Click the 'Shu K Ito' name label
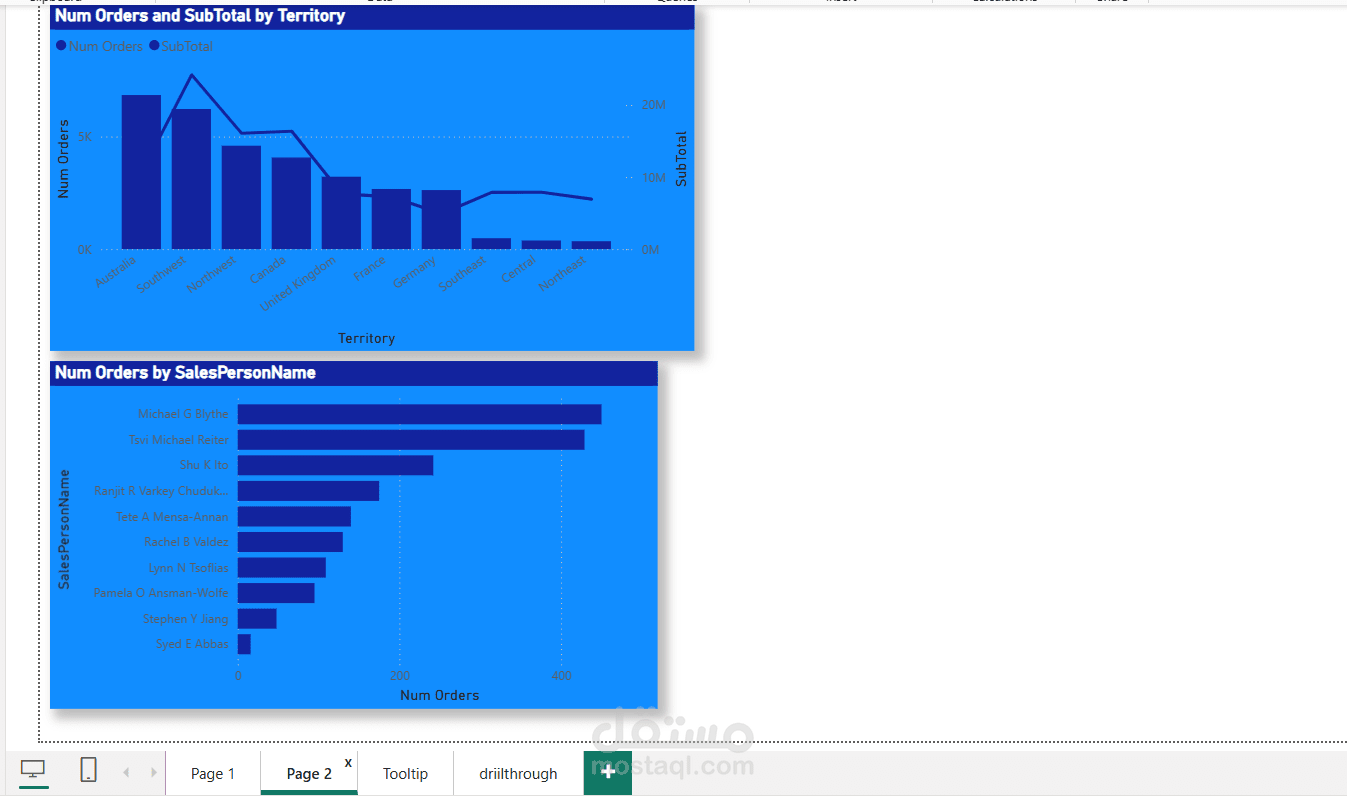Image resolution: width=1347 pixels, height=796 pixels. point(204,465)
